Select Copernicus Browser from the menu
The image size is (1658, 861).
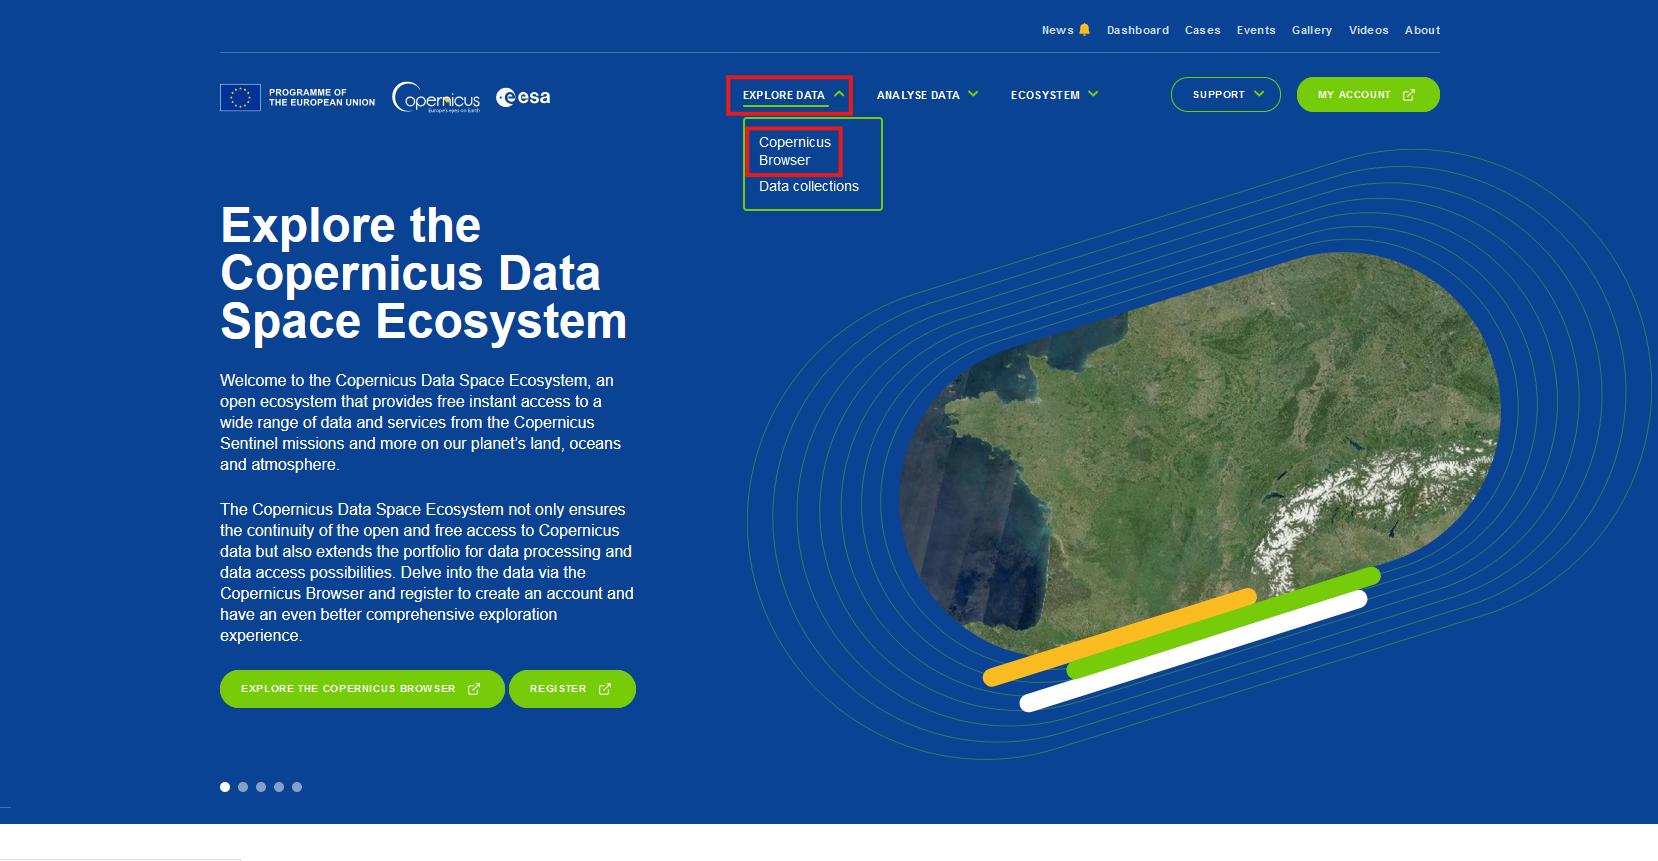794,151
